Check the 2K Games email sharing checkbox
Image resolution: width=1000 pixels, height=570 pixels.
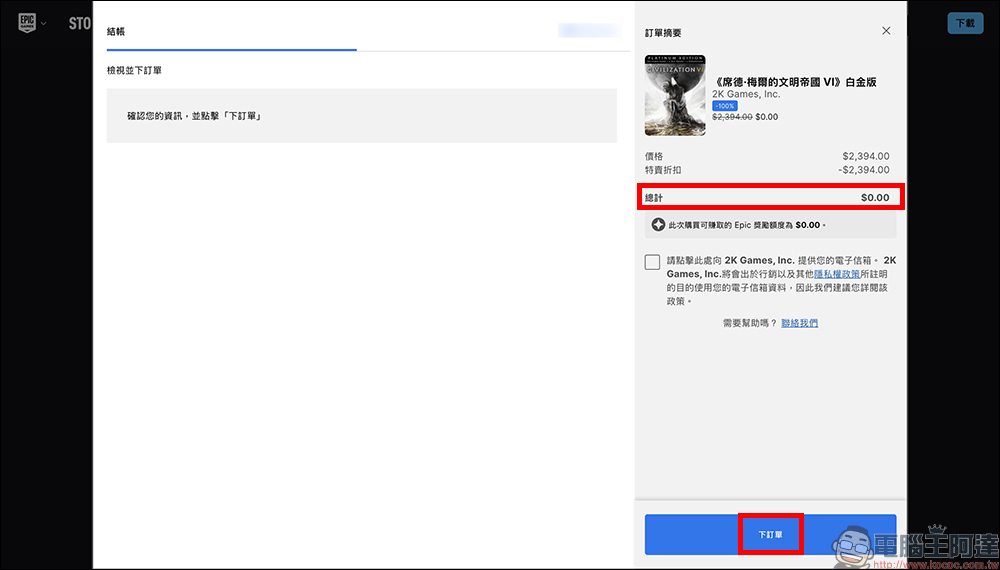pos(652,262)
